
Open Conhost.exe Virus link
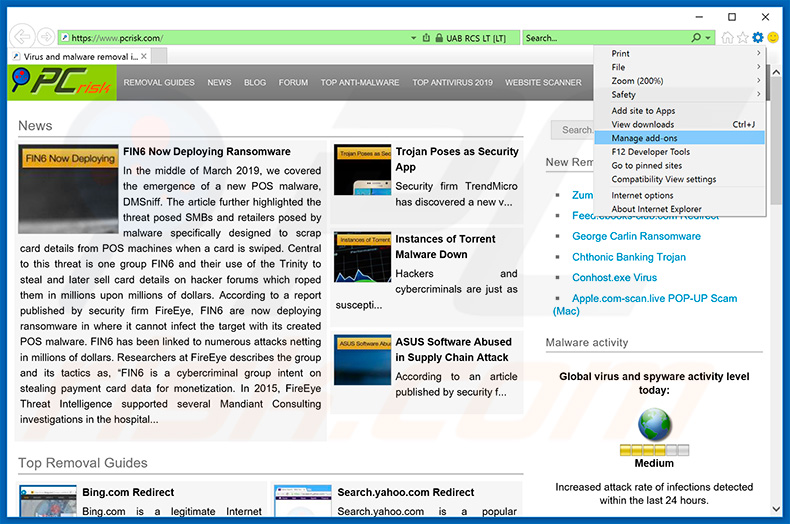point(614,277)
